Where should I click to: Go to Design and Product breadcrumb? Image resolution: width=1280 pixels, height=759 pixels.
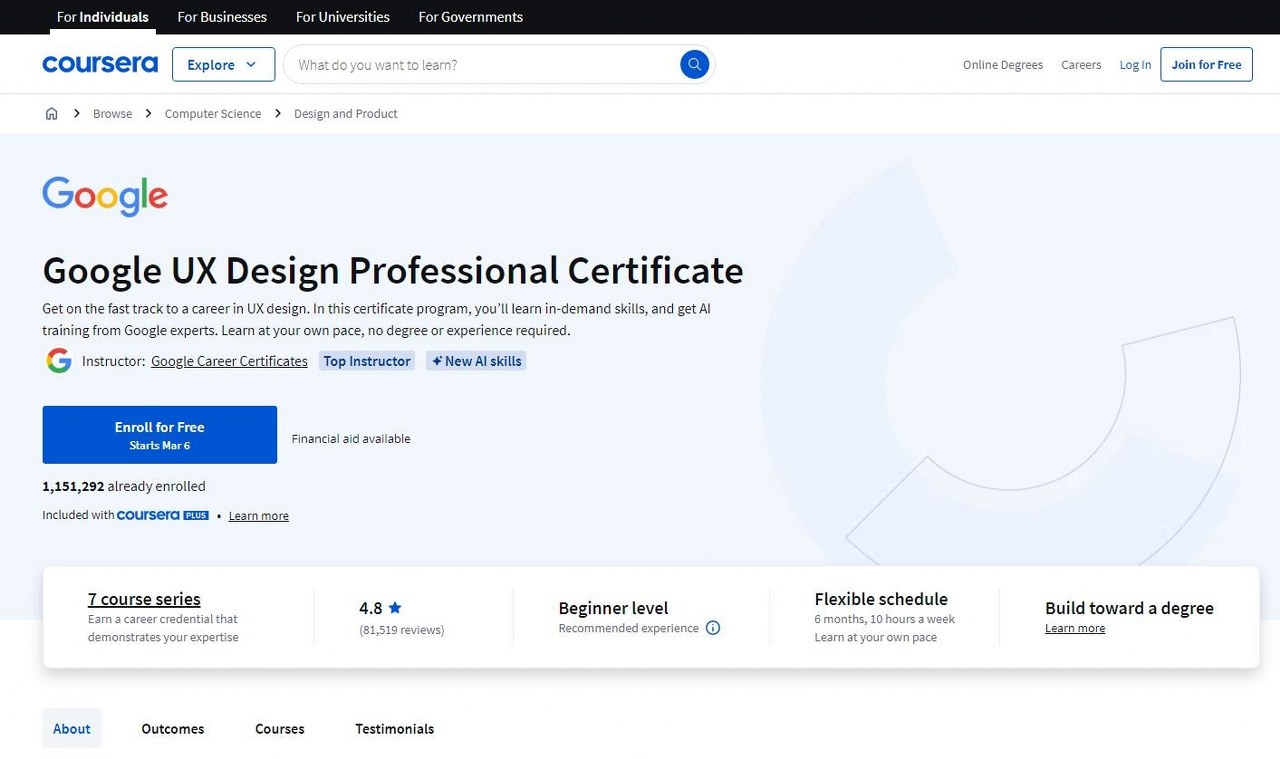(346, 113)
